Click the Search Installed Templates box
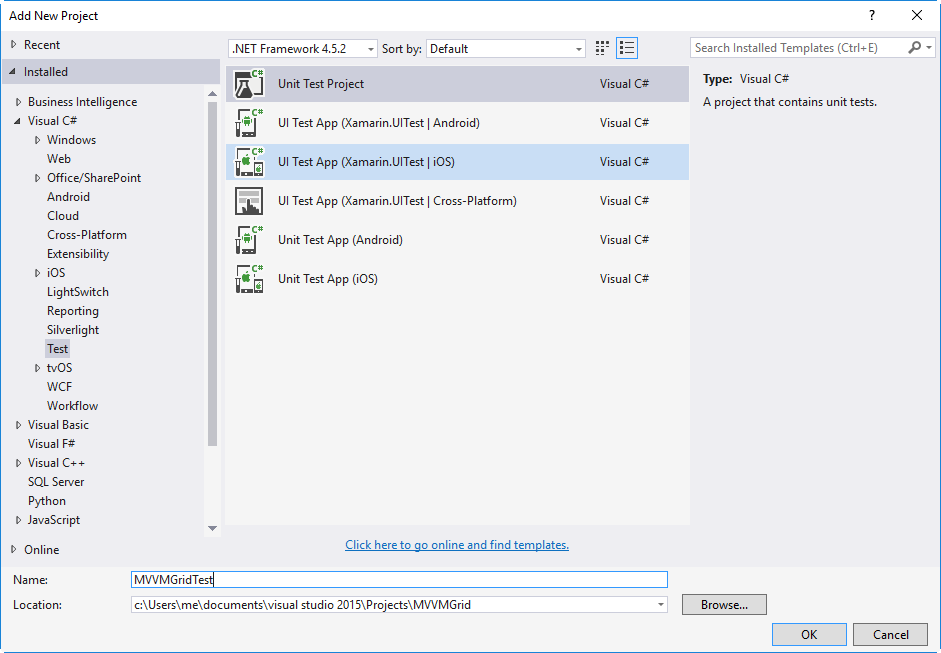 (x=799, y=47)
